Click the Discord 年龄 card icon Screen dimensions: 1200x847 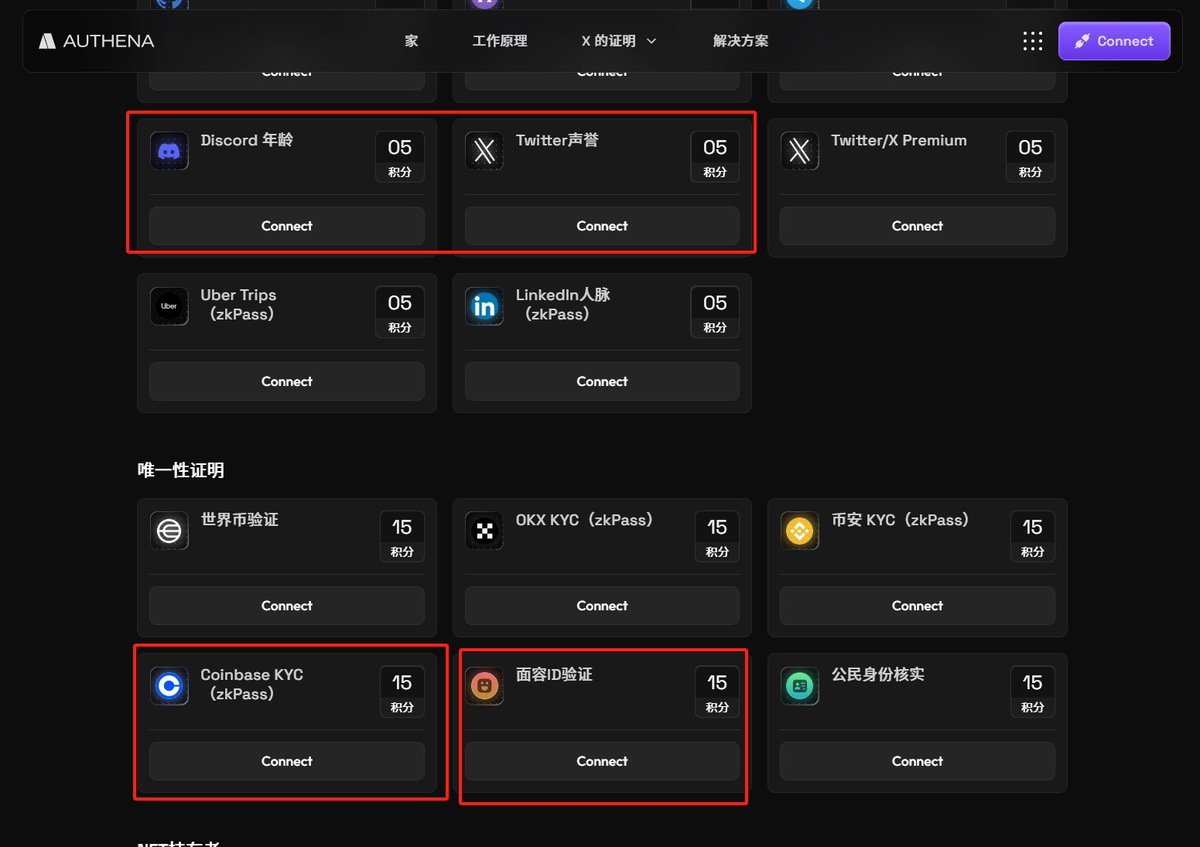pyautogui.click(x=169, y=151)
